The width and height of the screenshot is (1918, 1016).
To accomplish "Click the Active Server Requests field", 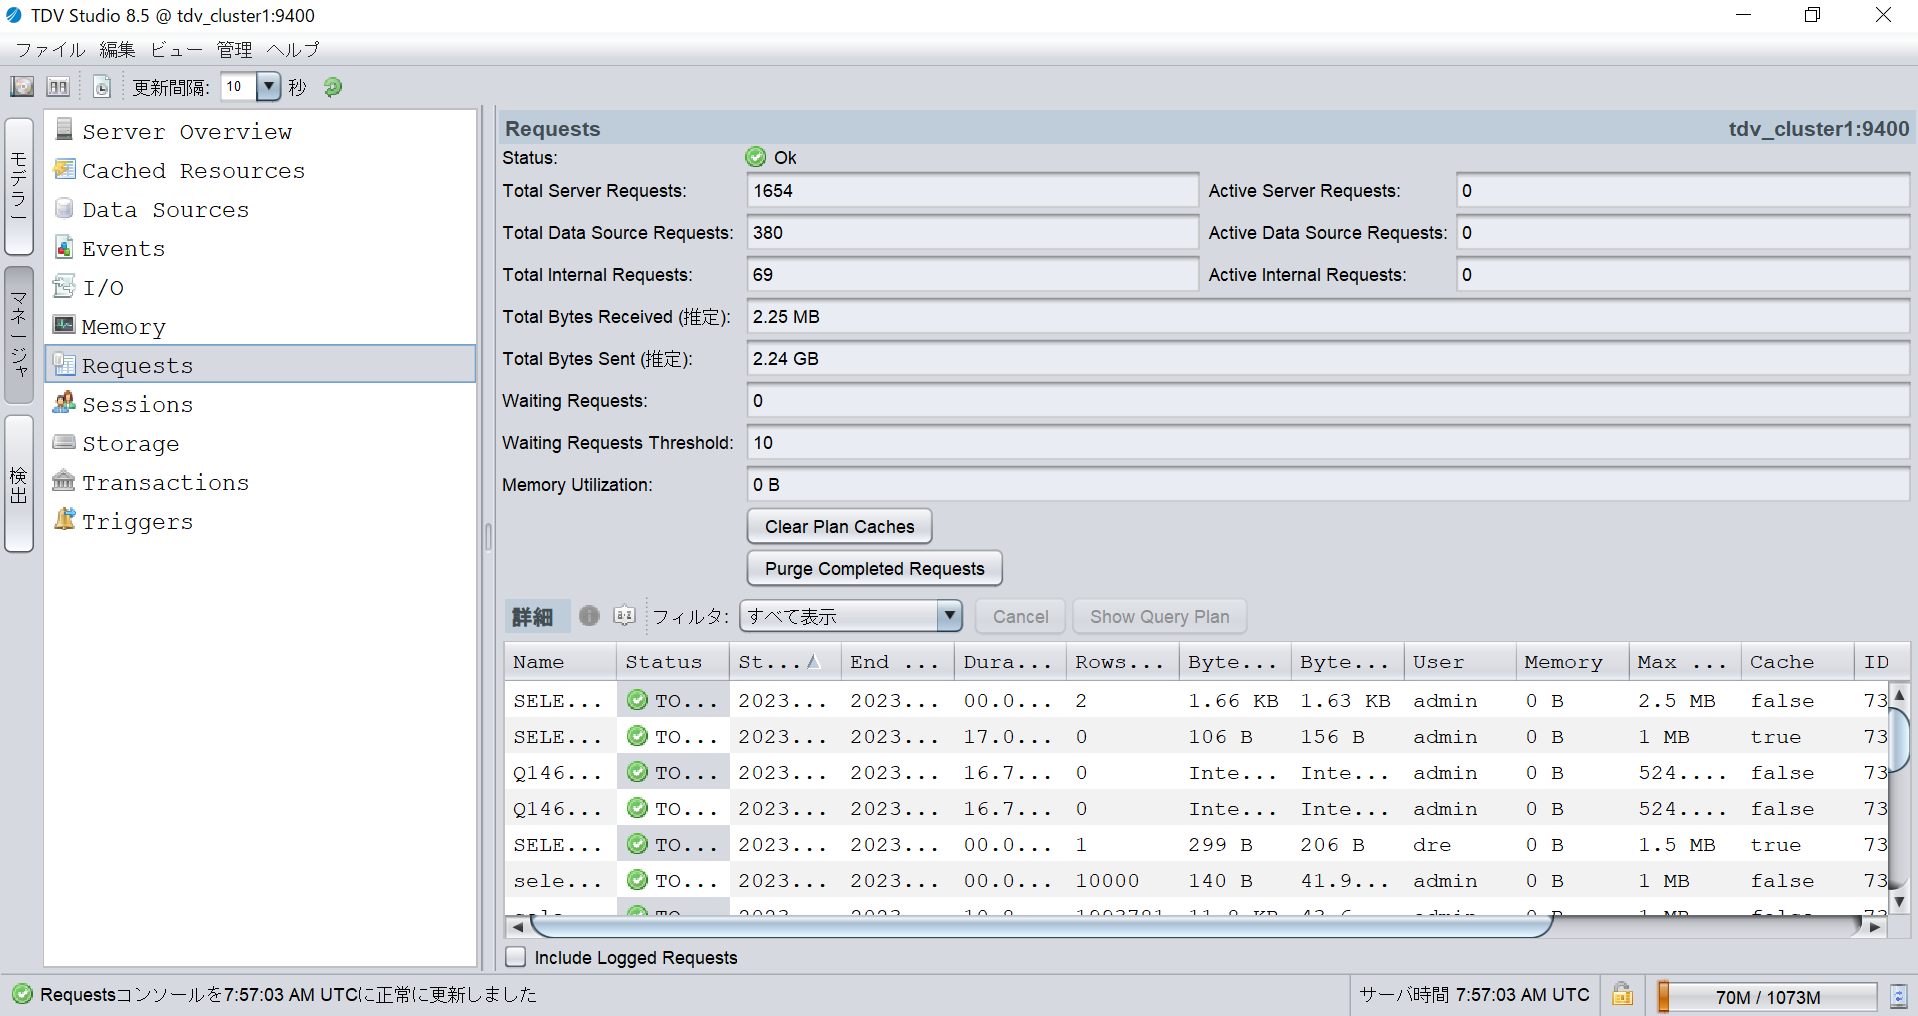I will point(1683,191).
